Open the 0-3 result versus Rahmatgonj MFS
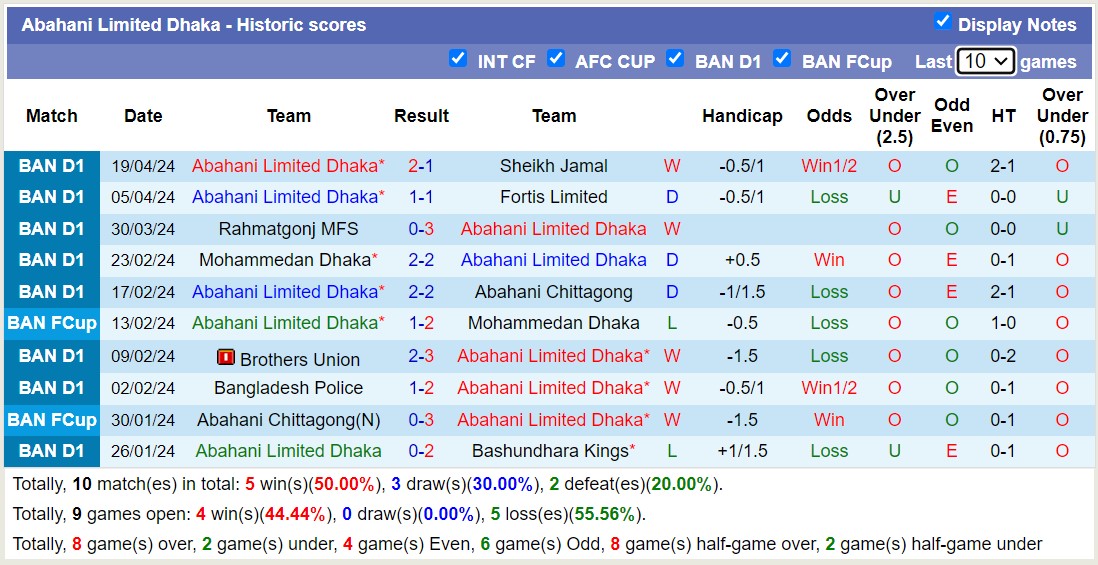Screen dimensions: 1098x565 pos(421,229)
